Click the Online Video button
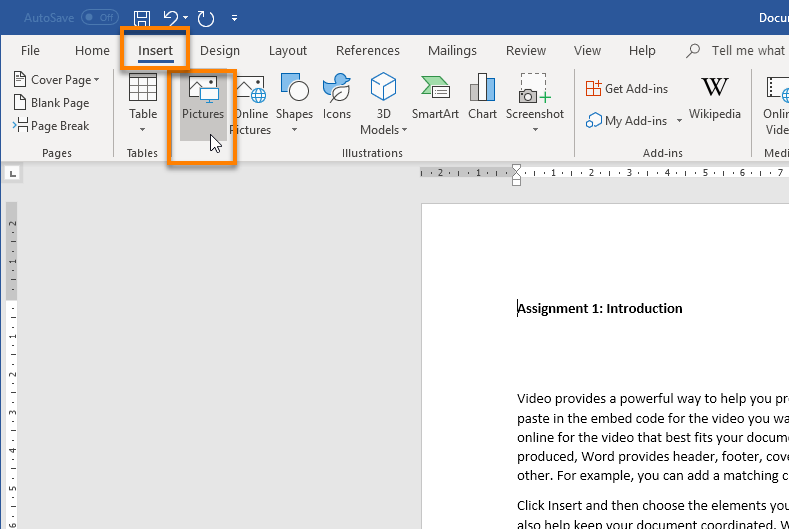The image size is (789, 529). [x=775, y=105]
